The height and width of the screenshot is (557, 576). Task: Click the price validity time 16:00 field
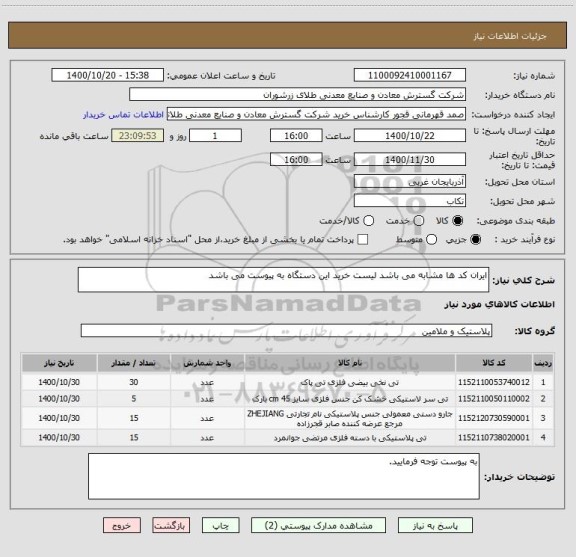click(x=296, y=159)
